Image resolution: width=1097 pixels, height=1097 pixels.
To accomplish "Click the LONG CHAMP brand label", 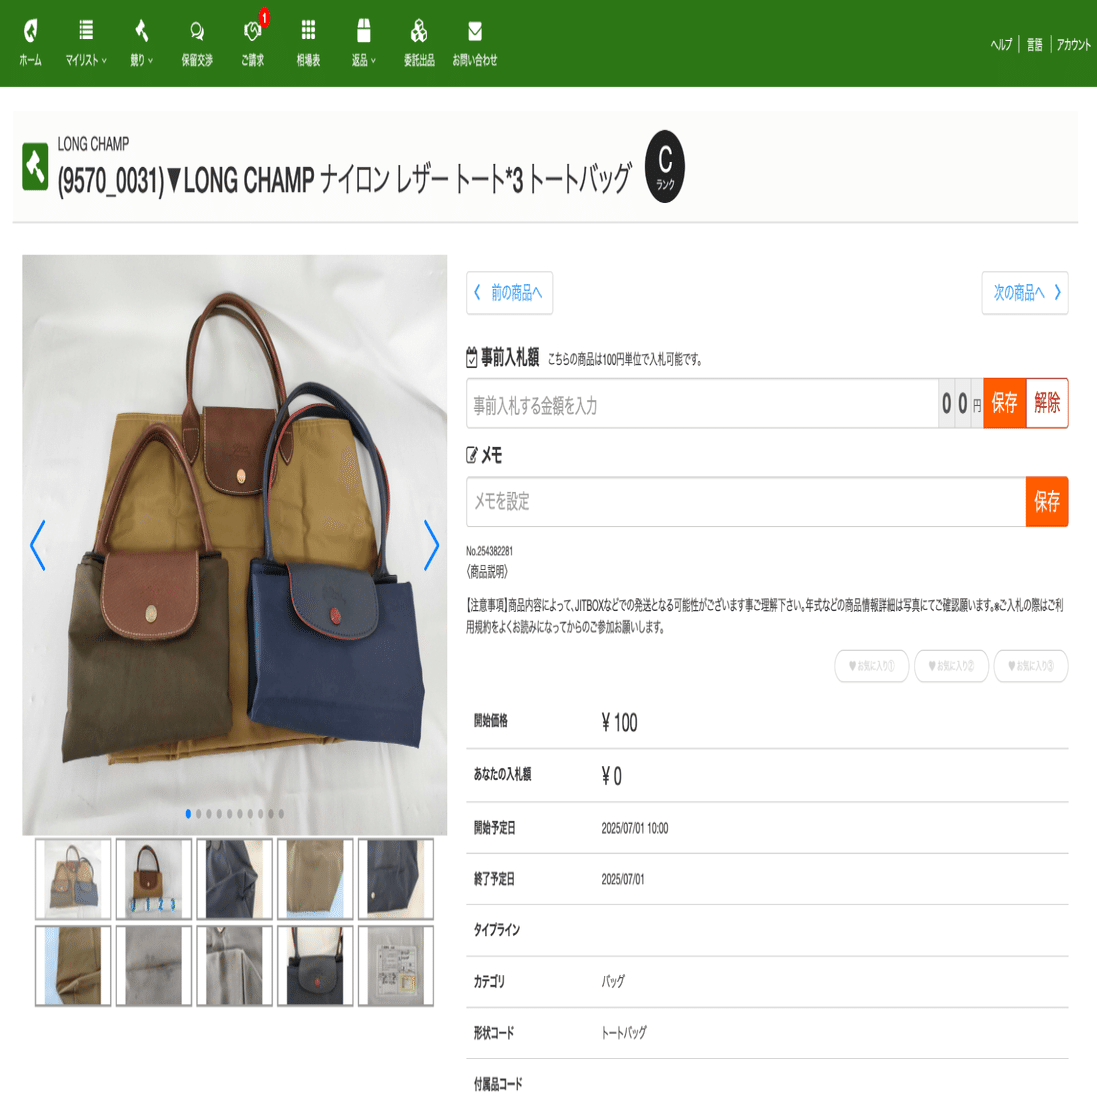I will coord(93,144).
